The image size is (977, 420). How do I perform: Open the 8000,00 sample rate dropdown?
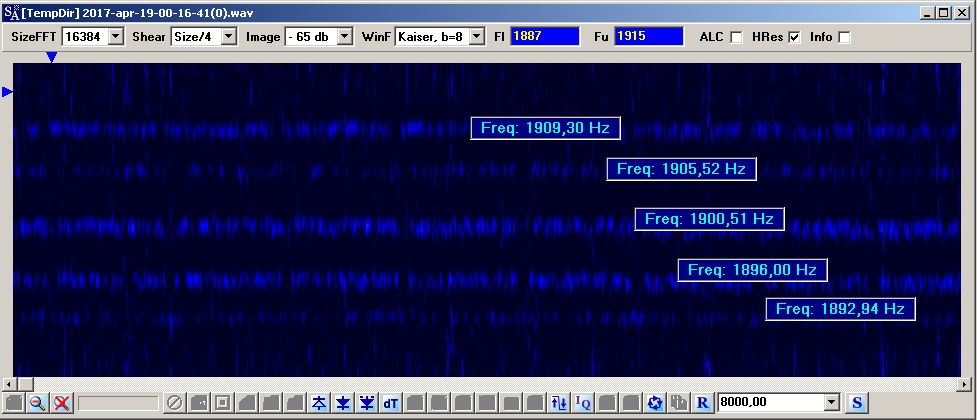832,403
